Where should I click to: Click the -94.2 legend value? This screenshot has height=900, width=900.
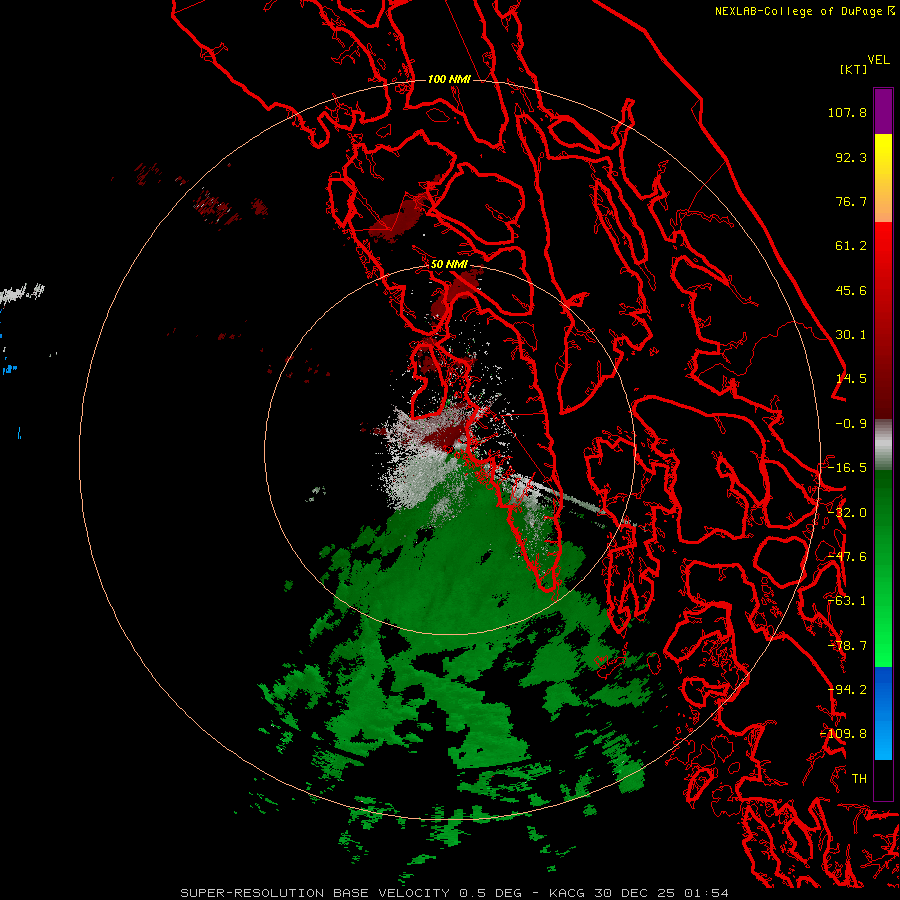(x=847, y=690)
